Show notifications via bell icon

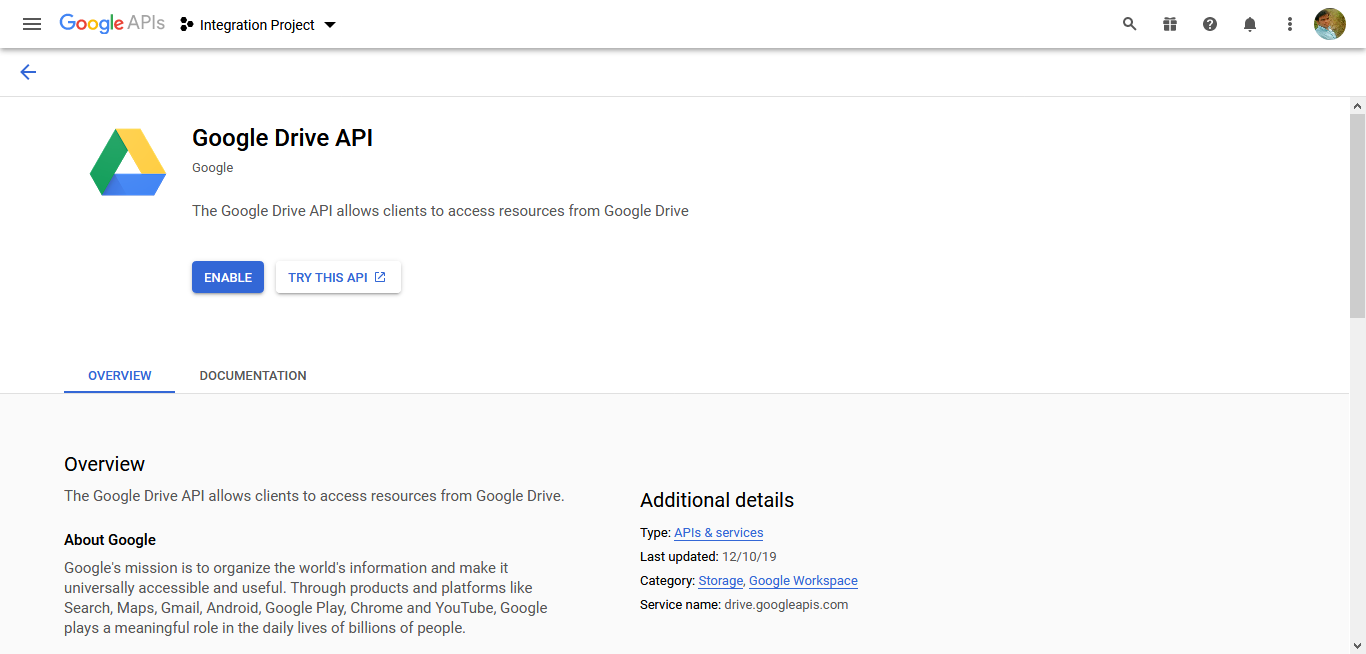click(x=1250, y=24)
